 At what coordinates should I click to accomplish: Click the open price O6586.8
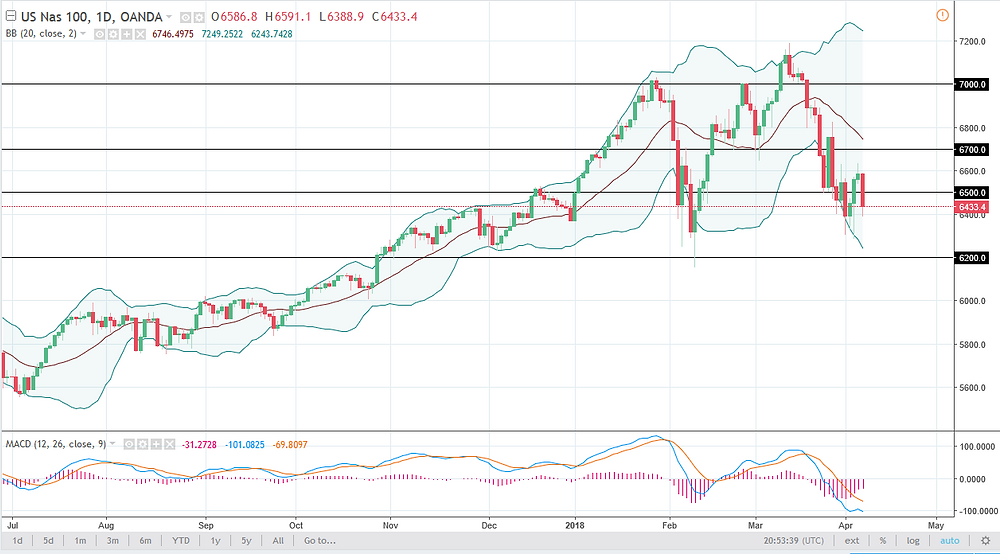click(x=235, y=17)
